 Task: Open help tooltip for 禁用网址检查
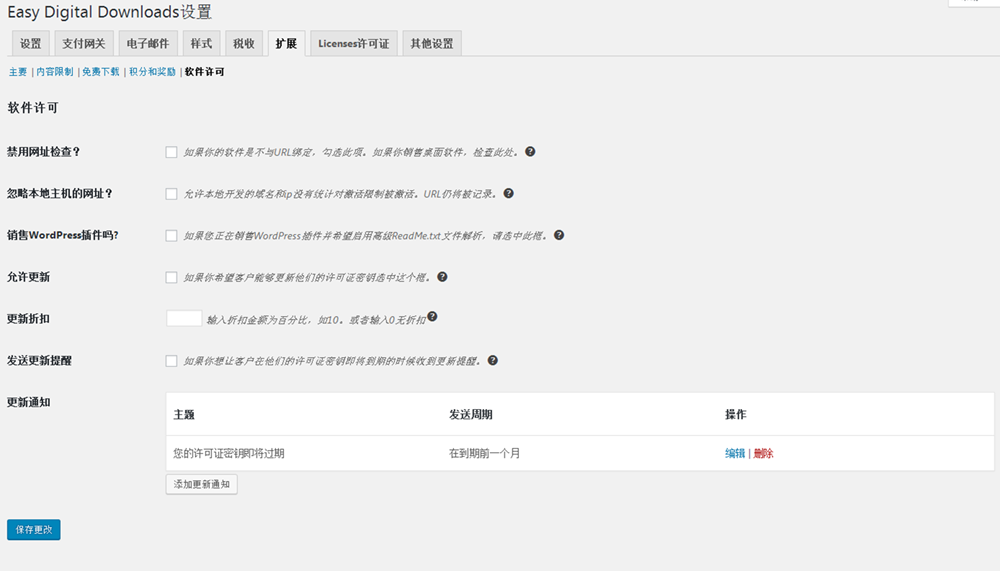coord(530,152)
